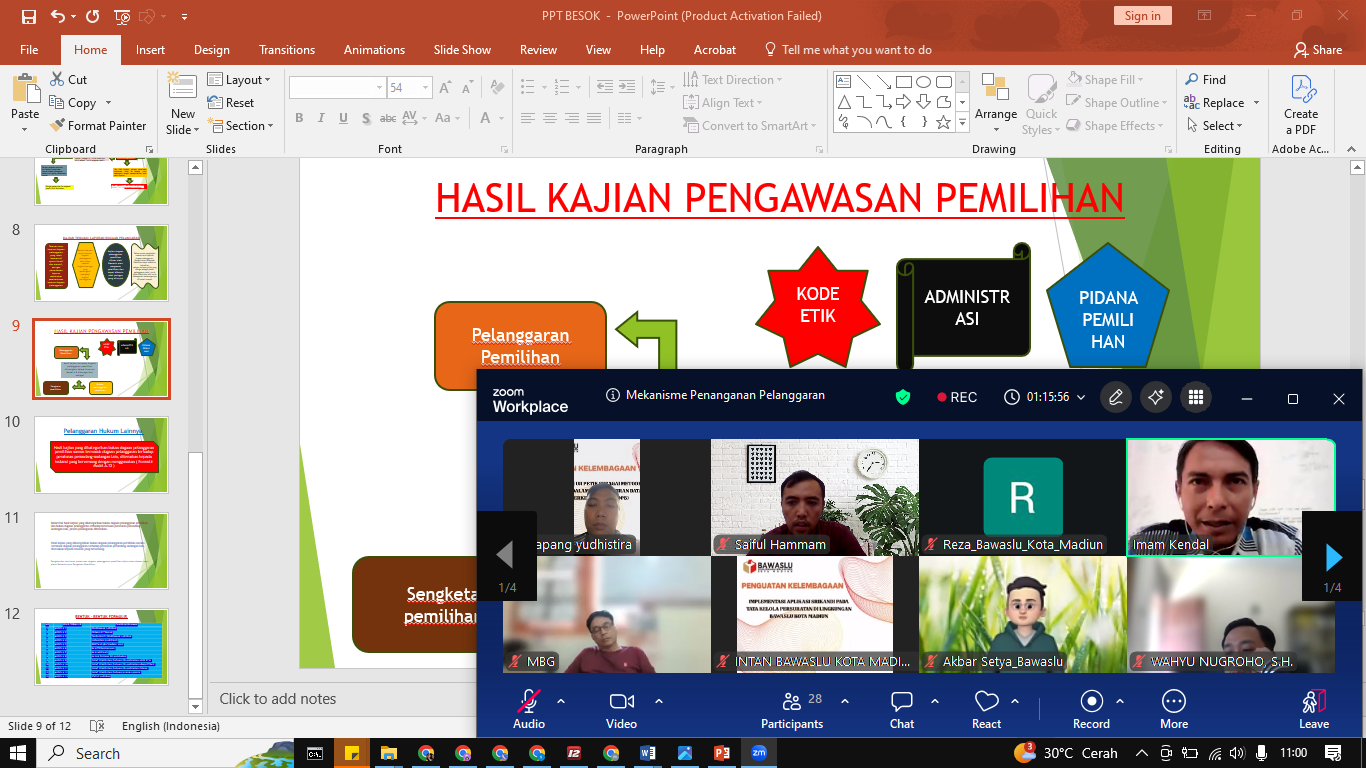Open the Section dropdown
The height and width of the screenshot is (768, 1366).
click(x=241, y=126)
